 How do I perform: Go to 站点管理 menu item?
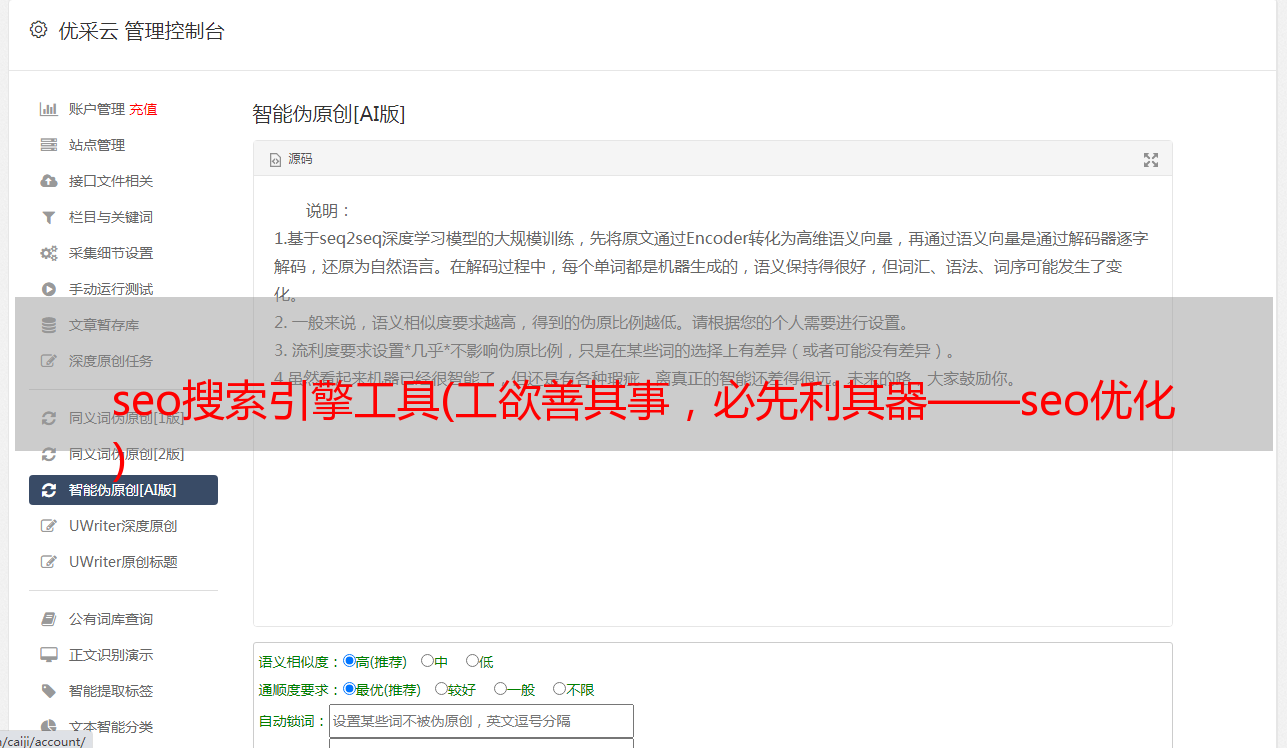(x=97, y=145)
